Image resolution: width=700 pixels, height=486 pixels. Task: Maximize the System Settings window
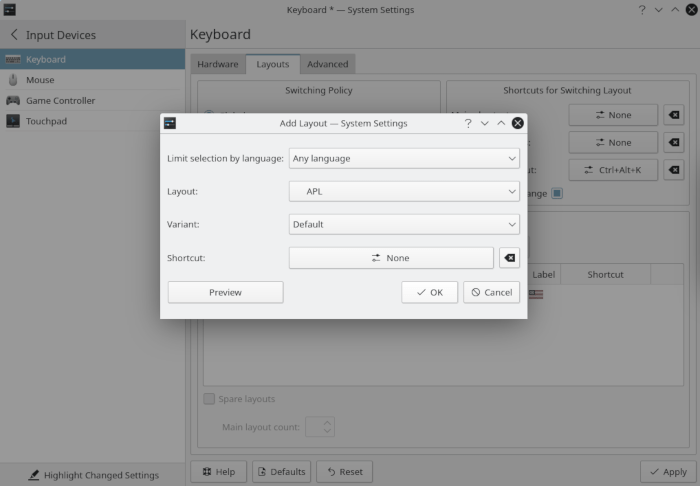click(x=675, y=10)
